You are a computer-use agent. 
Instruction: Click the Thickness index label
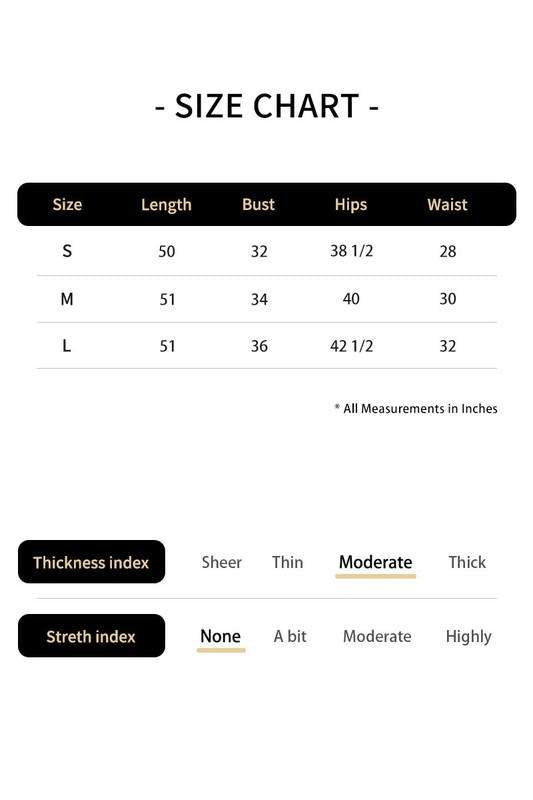pos(91,562)
